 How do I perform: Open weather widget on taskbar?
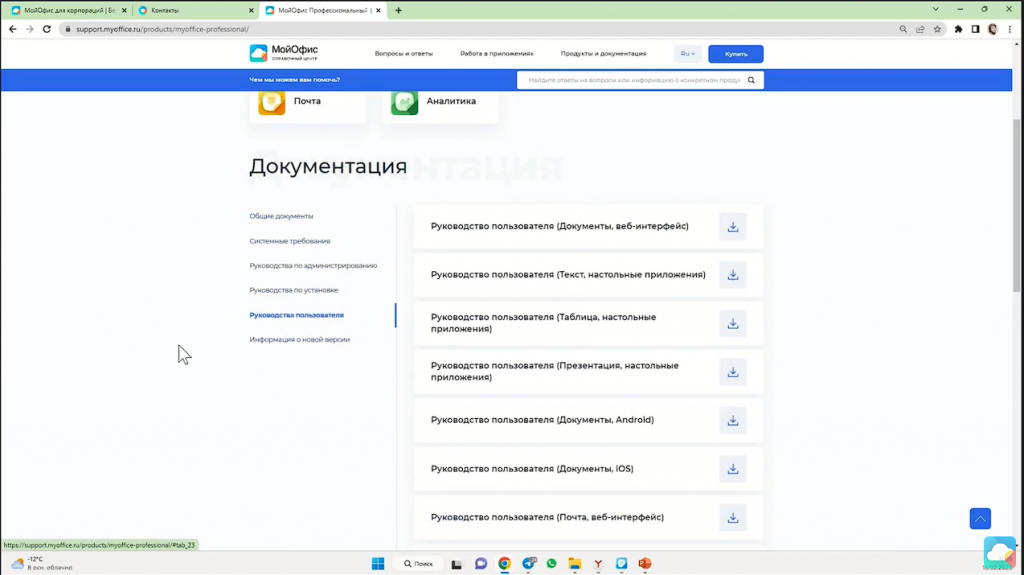(x=41, y=563)
